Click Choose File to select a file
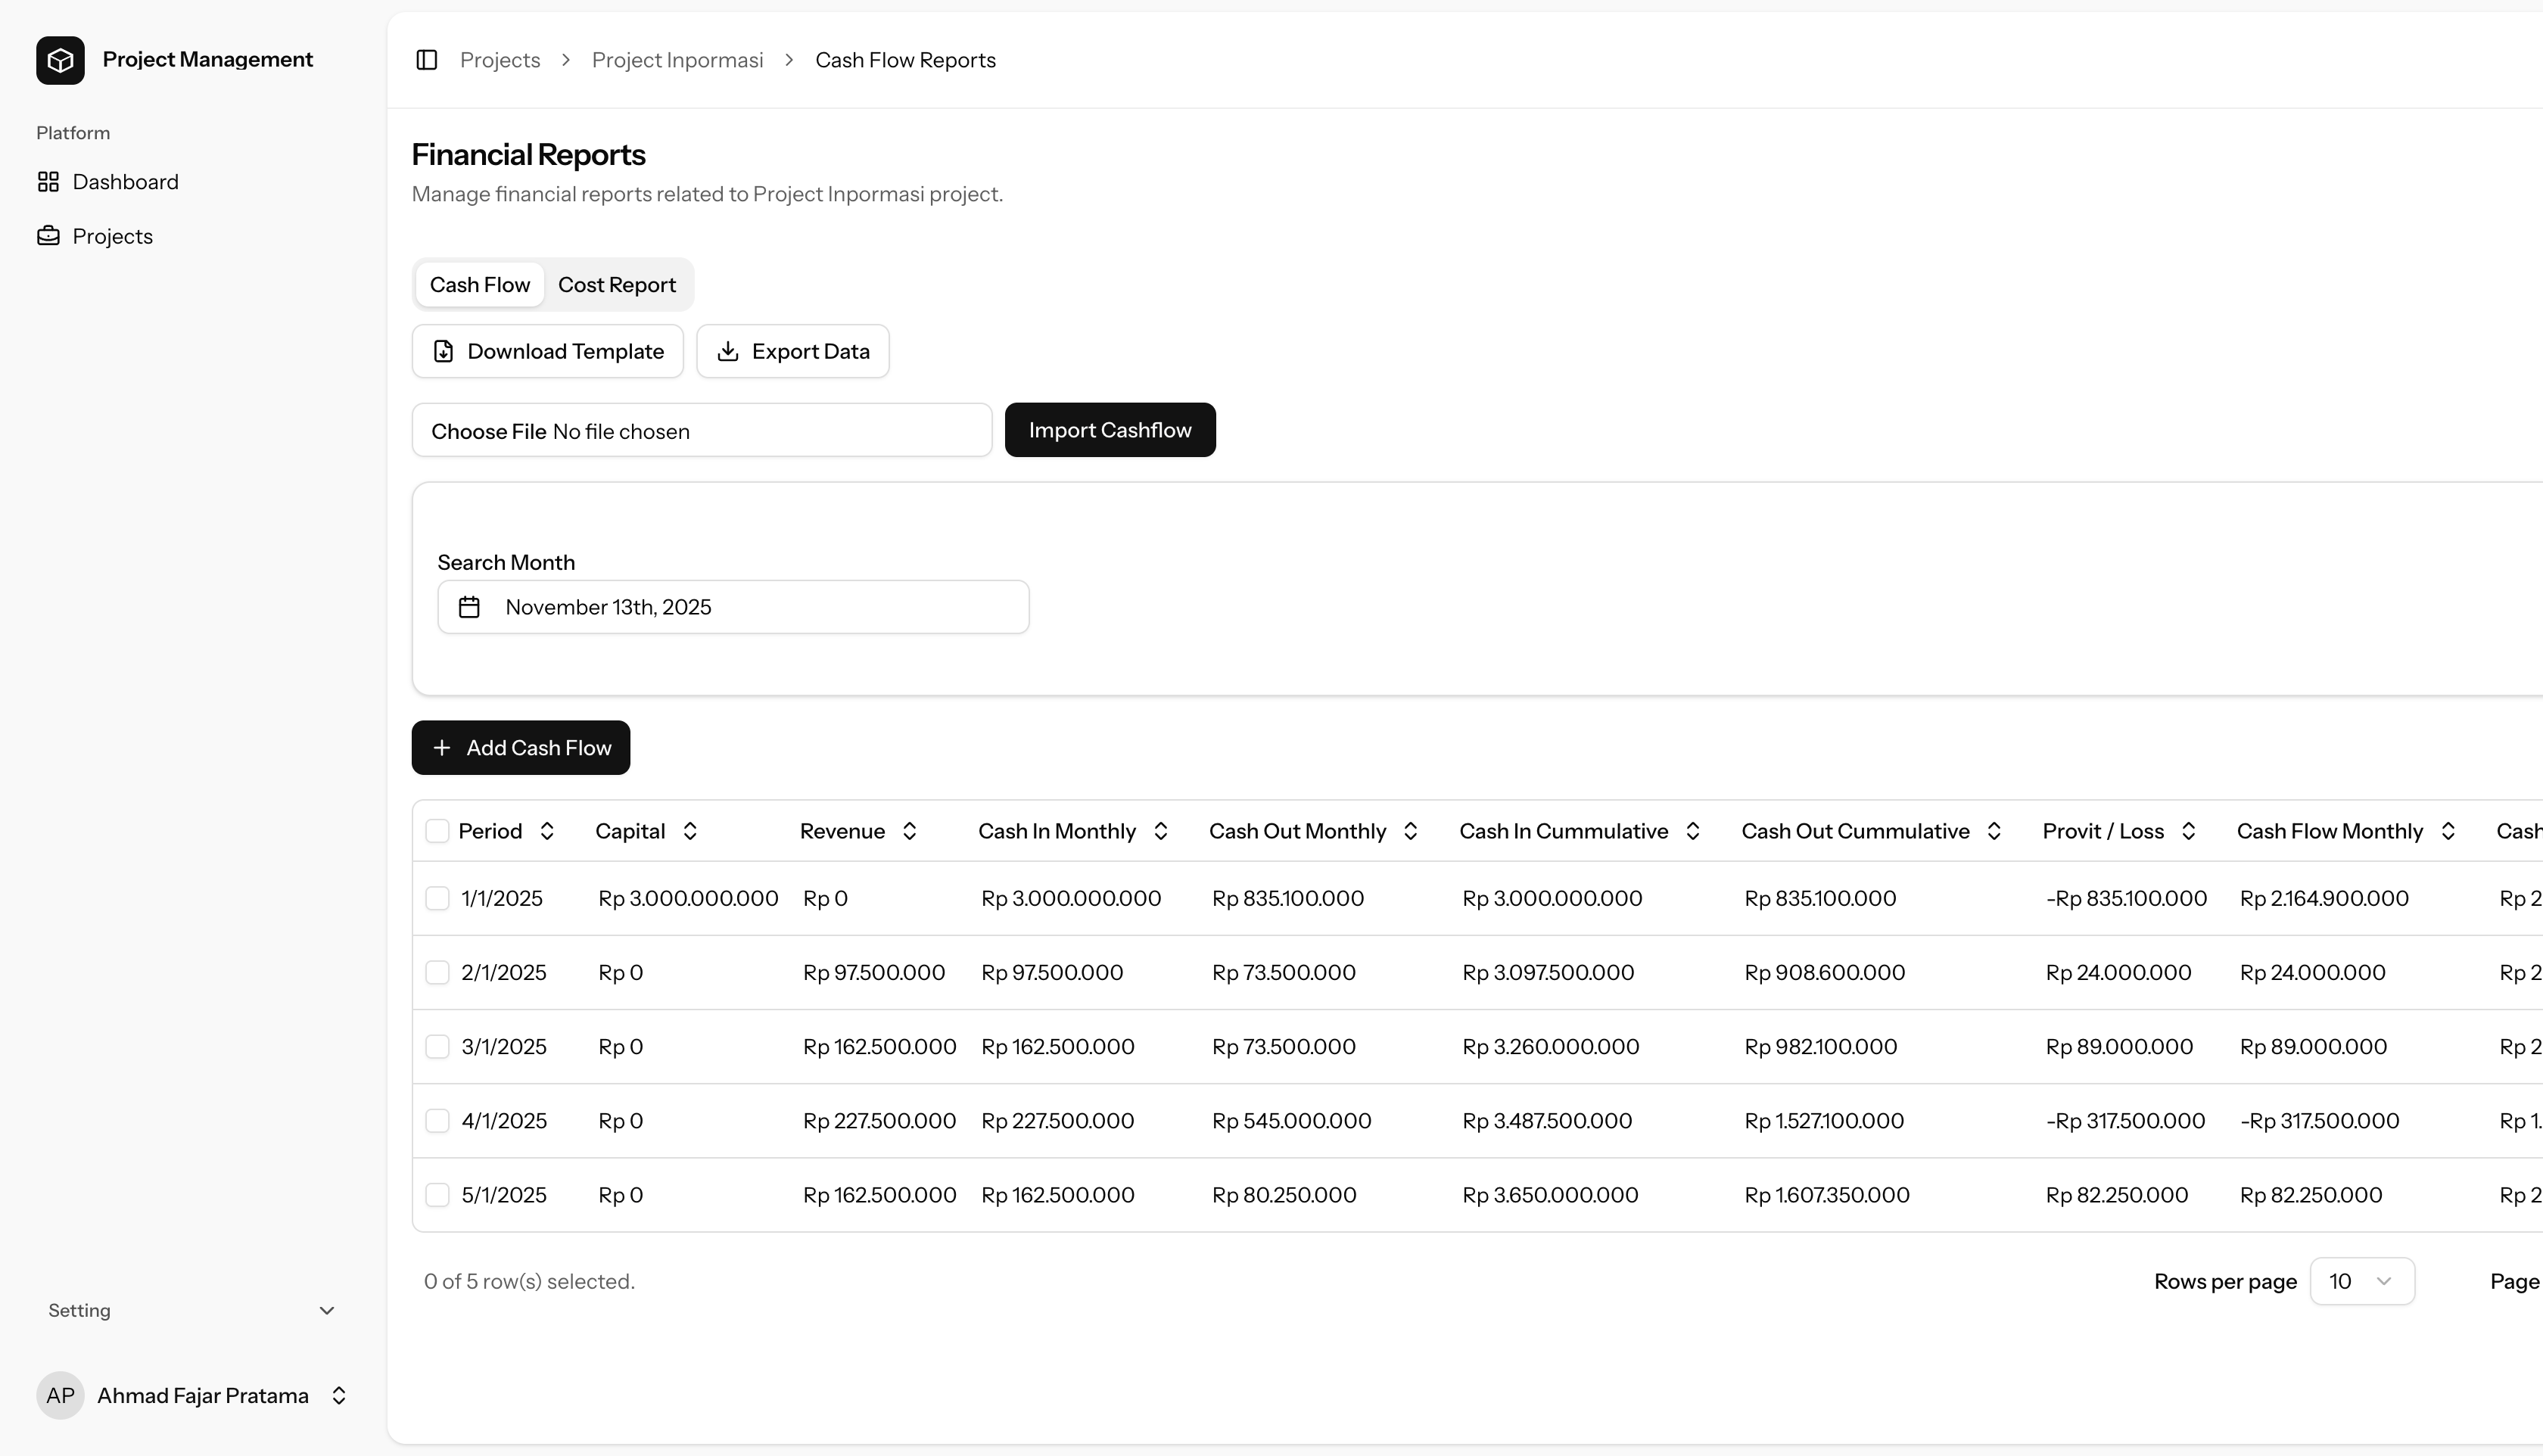Image resolution: width=2543 pixels, height=1456 pixels. tap(489, 430)
